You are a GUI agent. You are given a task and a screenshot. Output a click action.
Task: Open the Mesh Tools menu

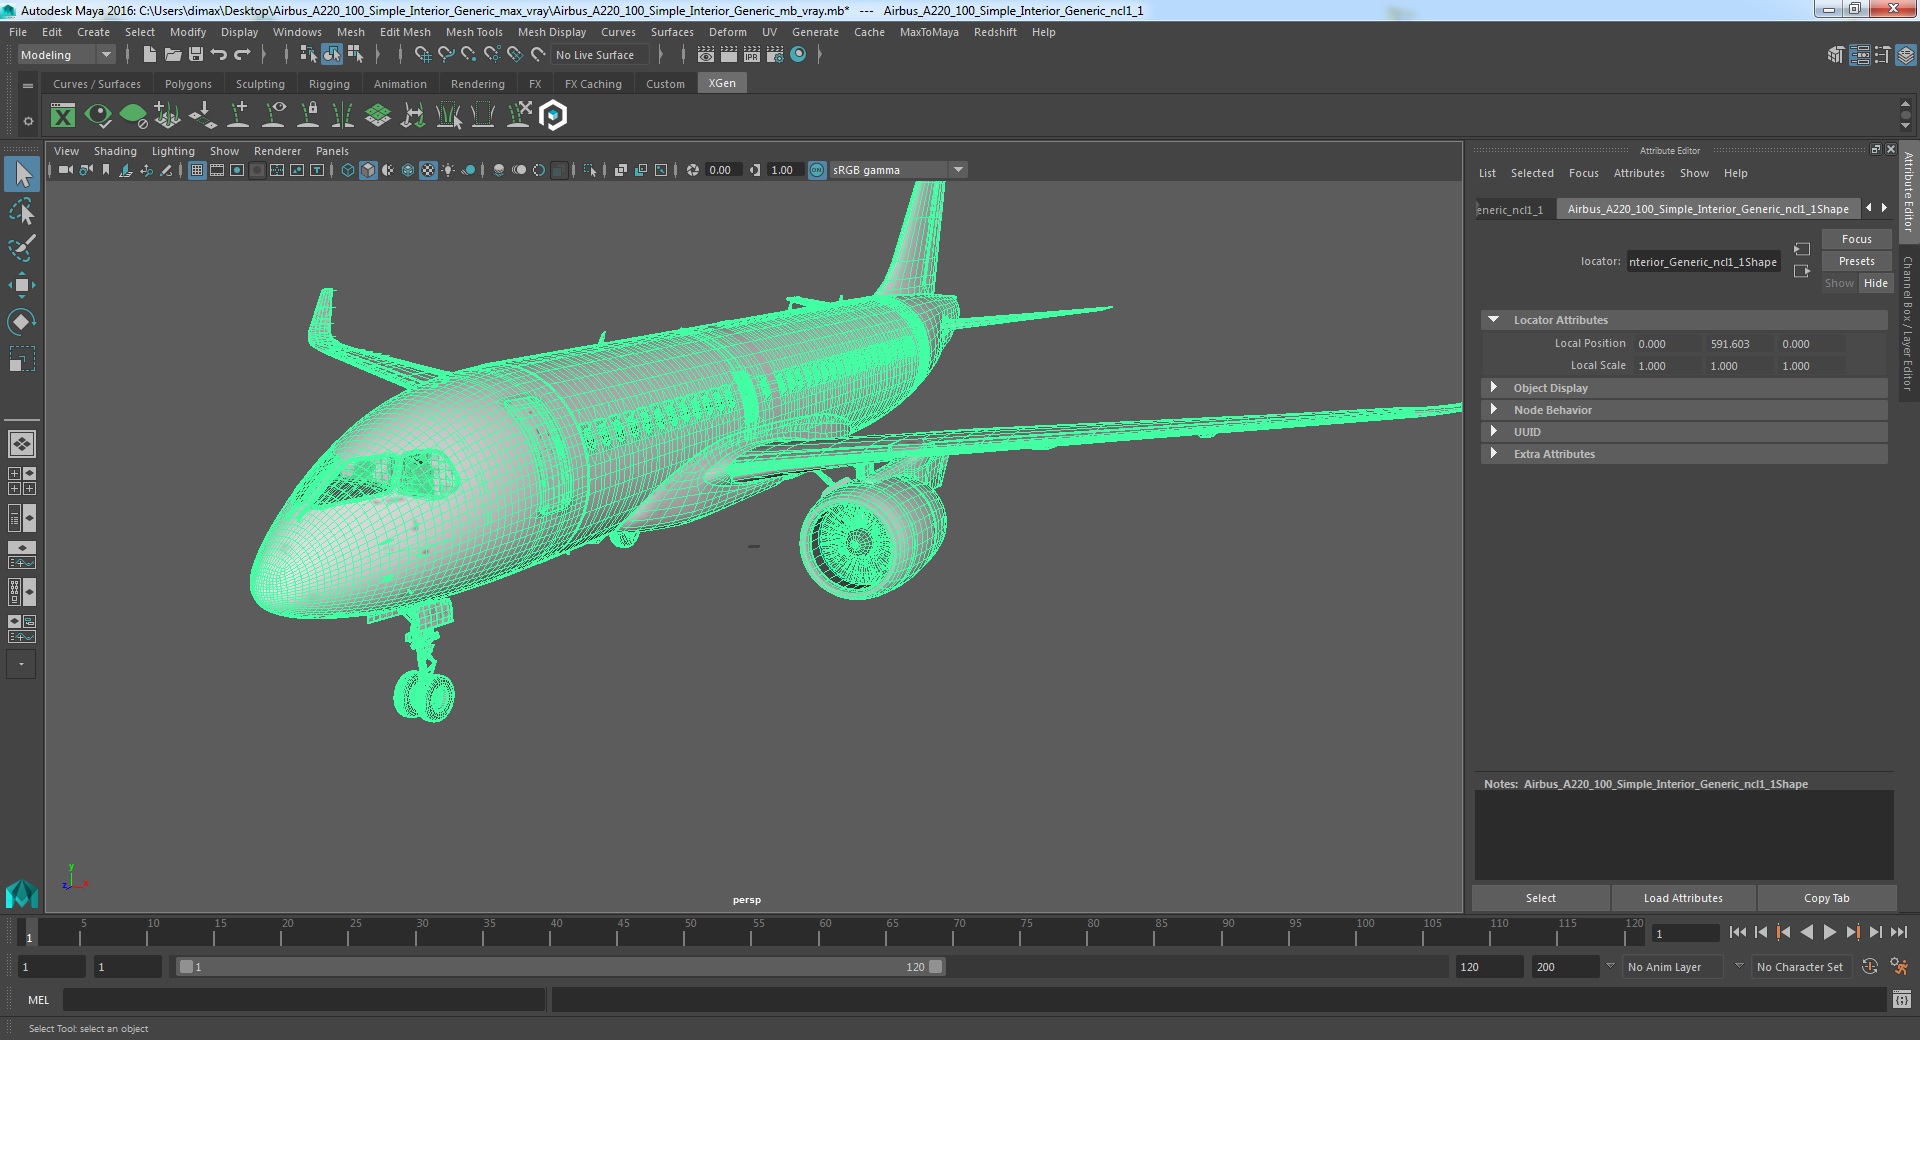point(473,32)
